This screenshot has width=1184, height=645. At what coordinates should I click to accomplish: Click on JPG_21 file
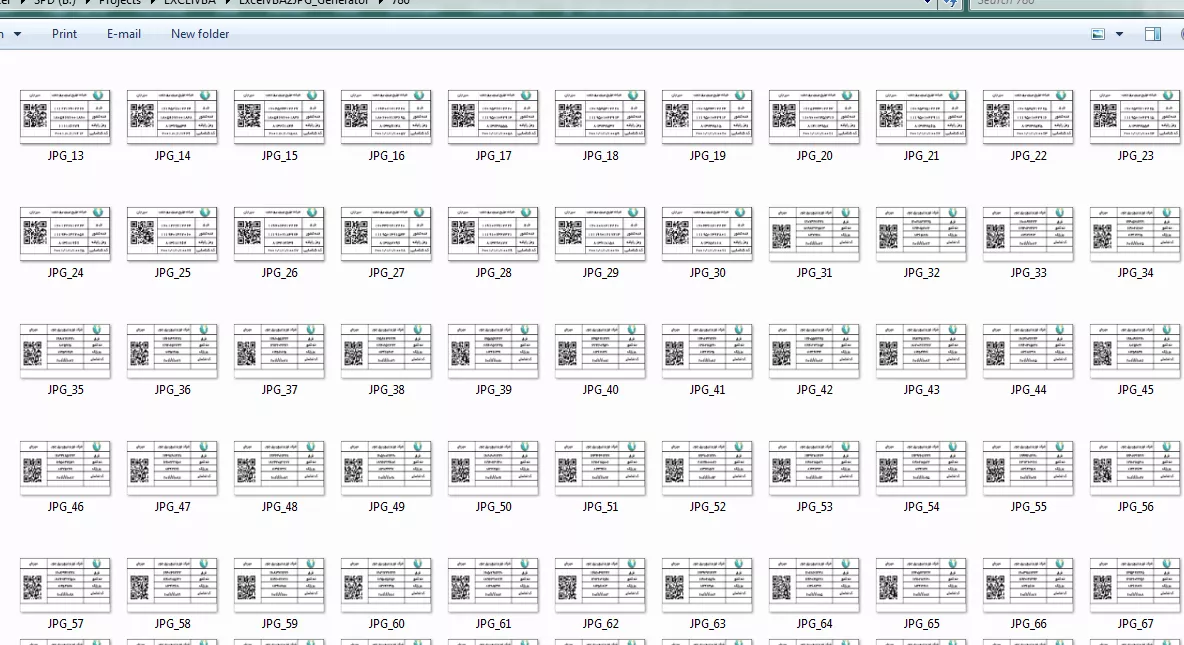pyautogui.click(x=921, y=116)
